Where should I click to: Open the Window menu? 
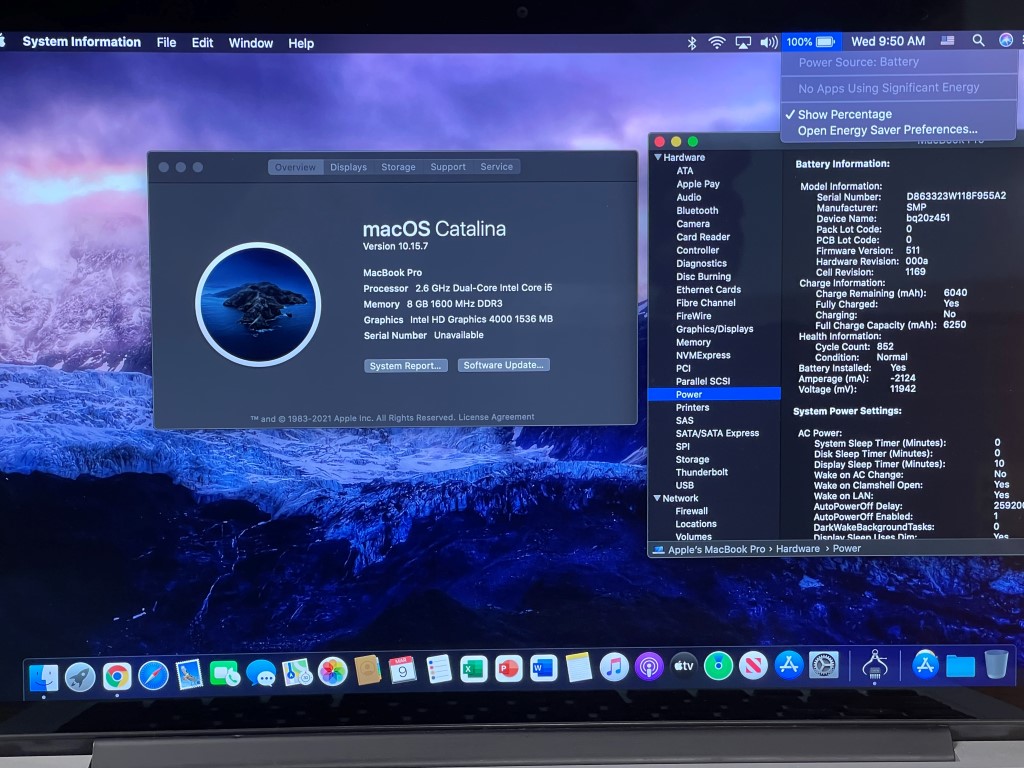tap(250, 43)
